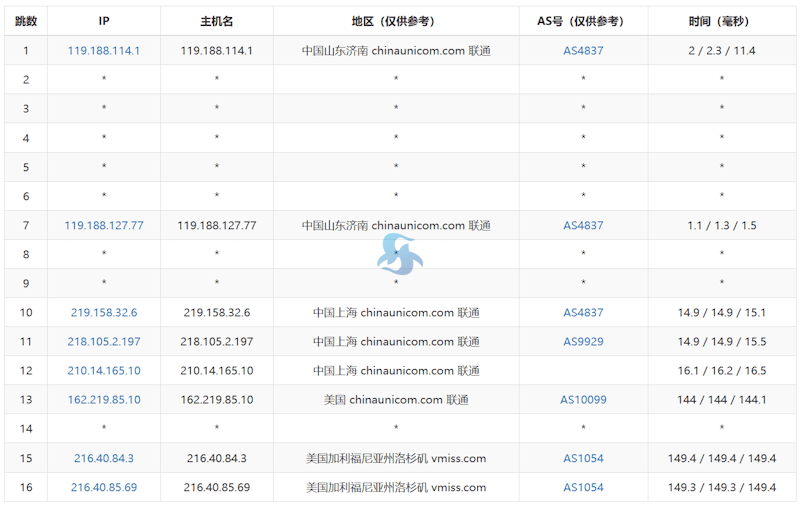Select hostname cell 216.40.84.3
Image resolution: width=800 pixels, height=507 pixels.
[217, 459]
